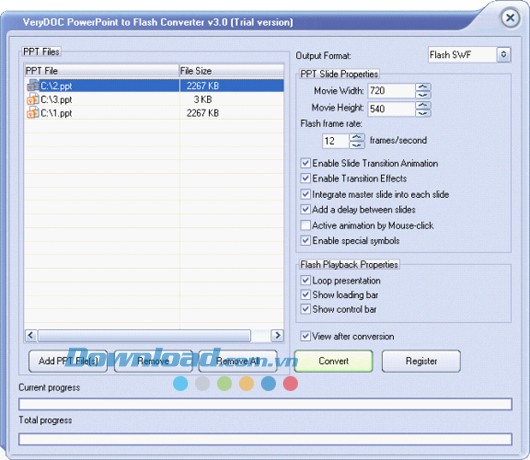Open the Register button

coord(421,361)
